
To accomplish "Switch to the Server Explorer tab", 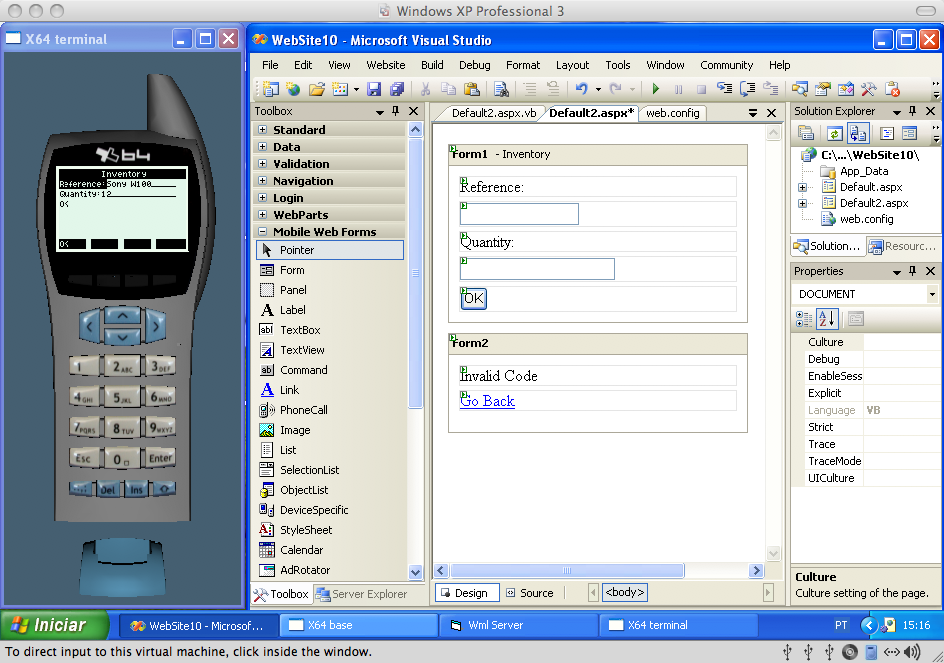I will (x=362, y=594).
